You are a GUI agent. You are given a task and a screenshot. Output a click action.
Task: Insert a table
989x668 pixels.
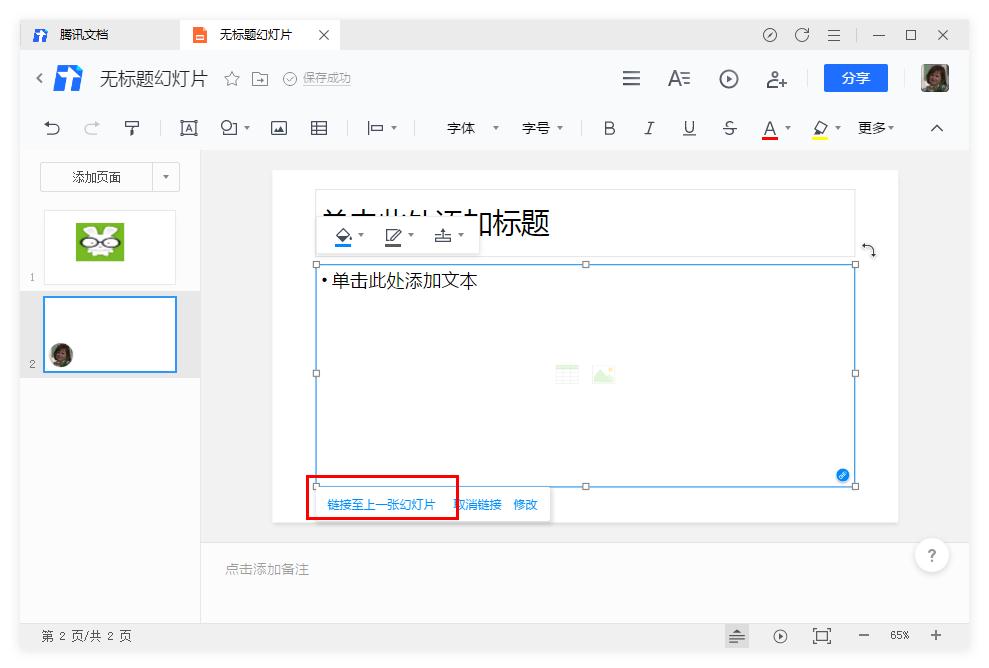(x=318, y=128)
